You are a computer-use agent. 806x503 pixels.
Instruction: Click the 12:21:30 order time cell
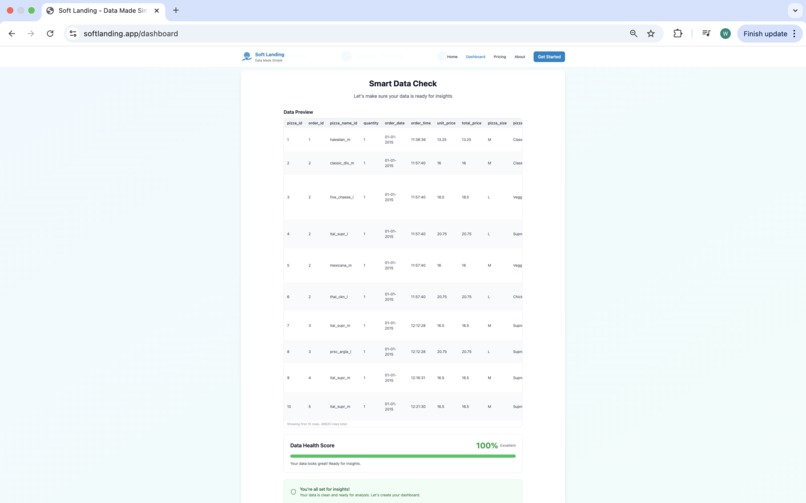point(418,407)
